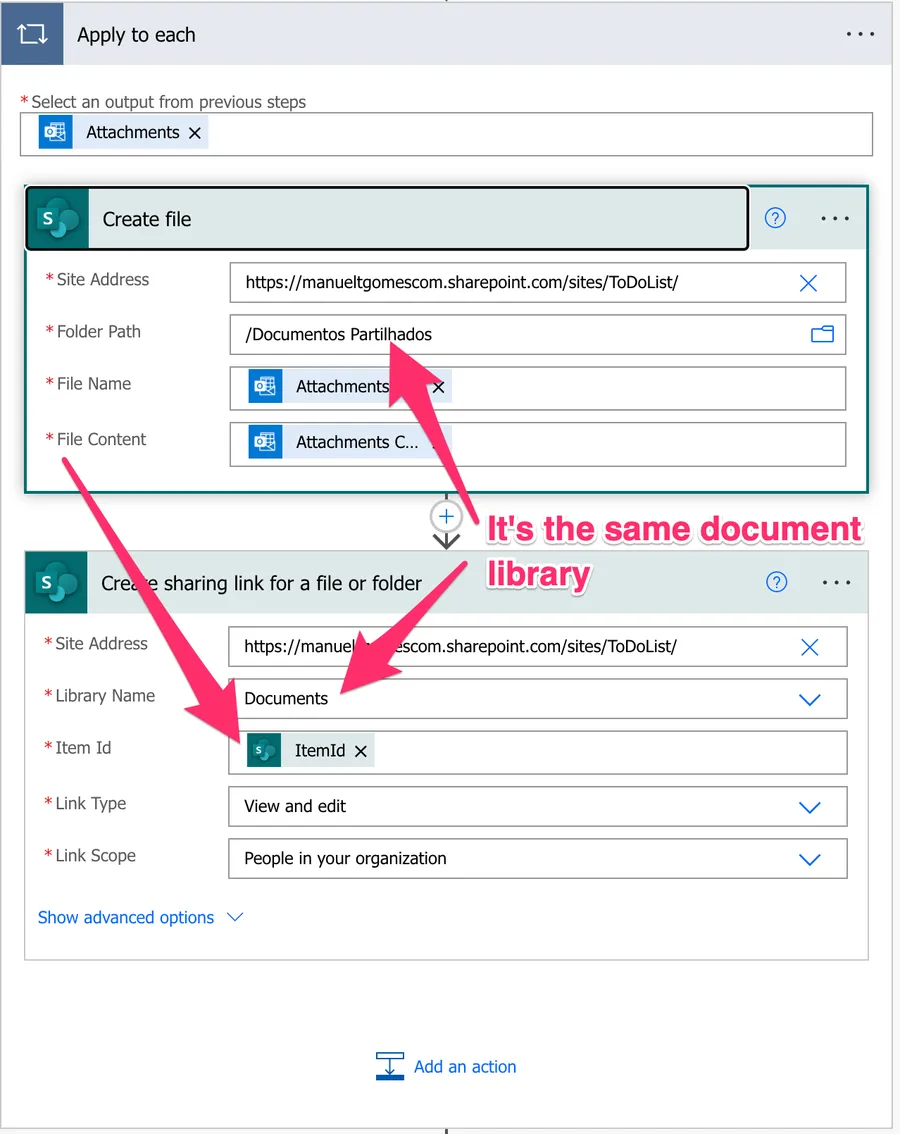Remove the Attachments token from output field

pyautogui.click(x=195, y=133)
